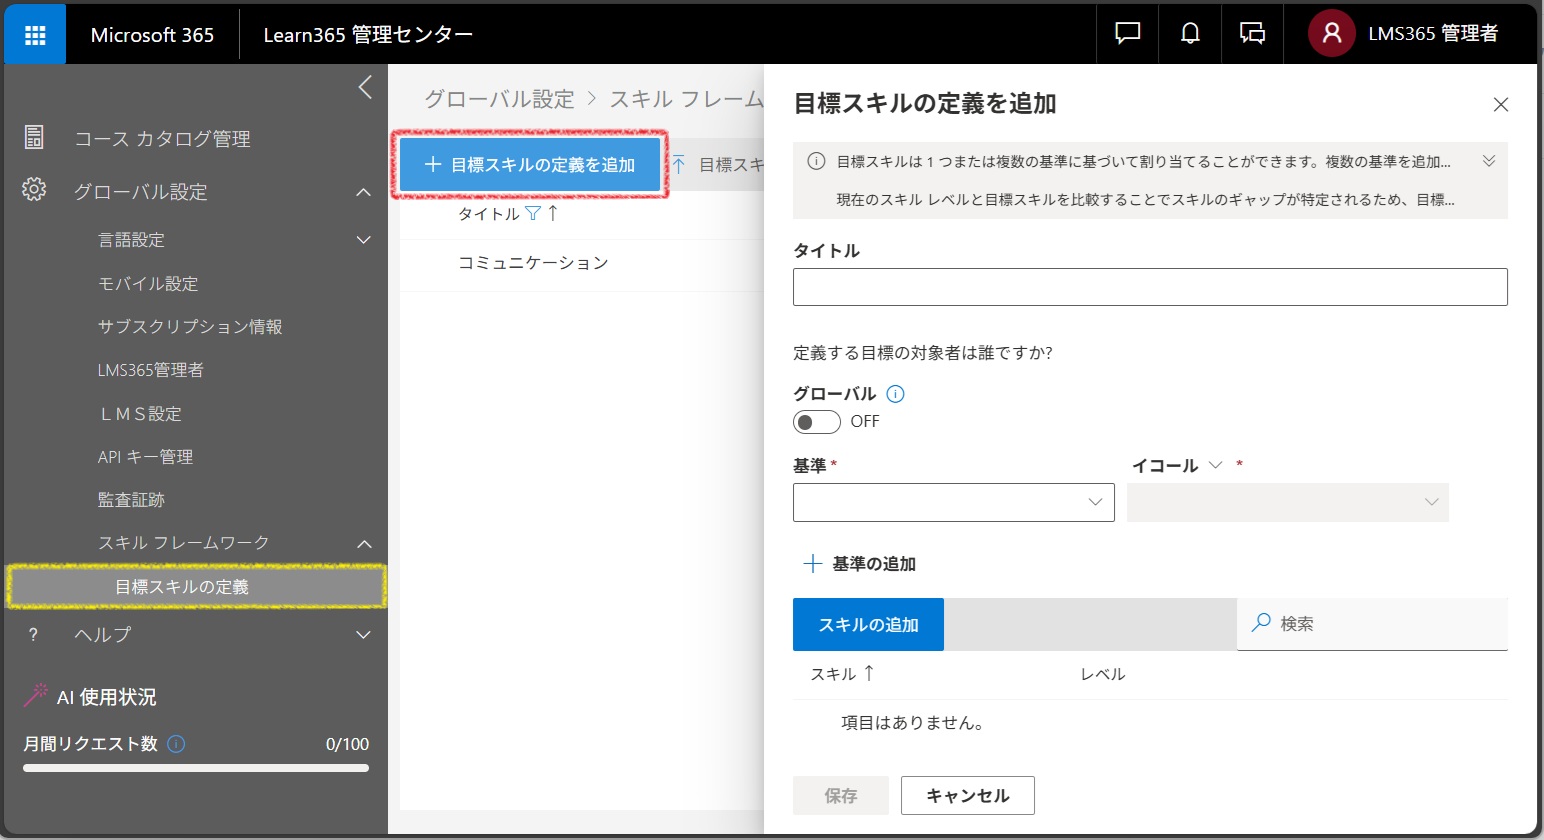The height and width of the screenshot is (840, 1544).
Task: Click the search magnifier icon
Action: tap(1261, 623)
